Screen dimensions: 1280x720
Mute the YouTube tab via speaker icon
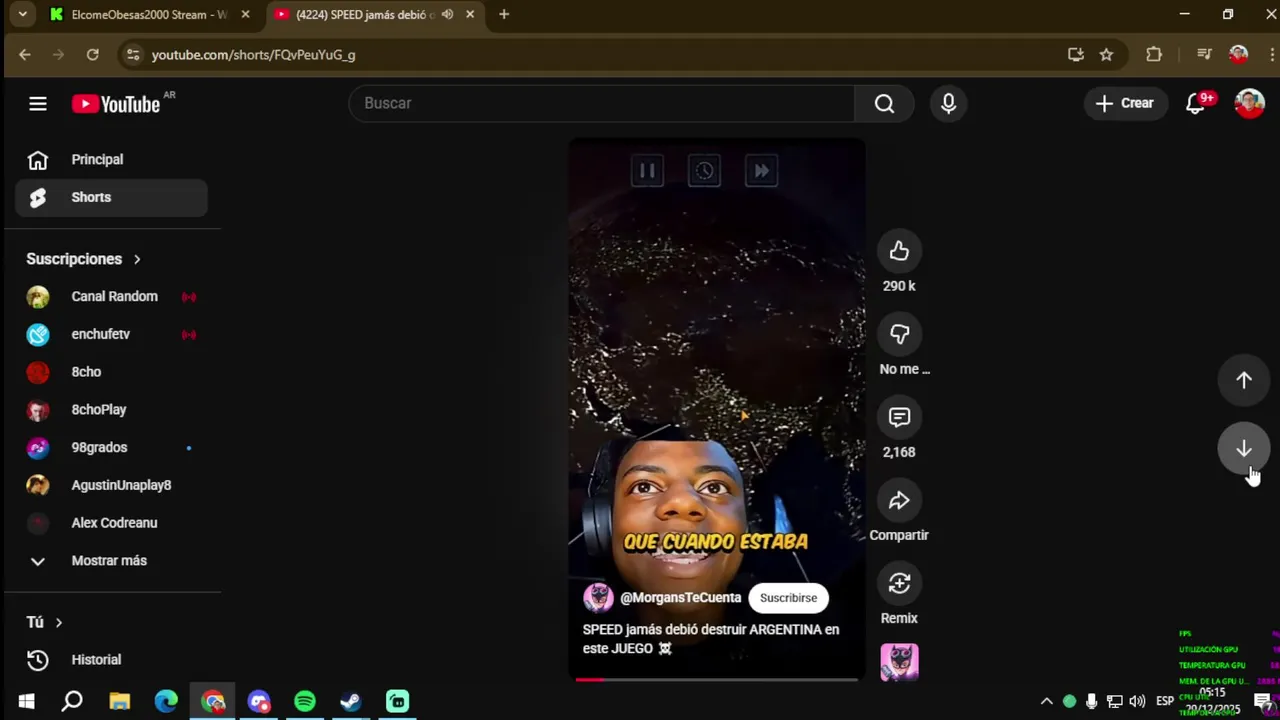click(x=447, y=15)
